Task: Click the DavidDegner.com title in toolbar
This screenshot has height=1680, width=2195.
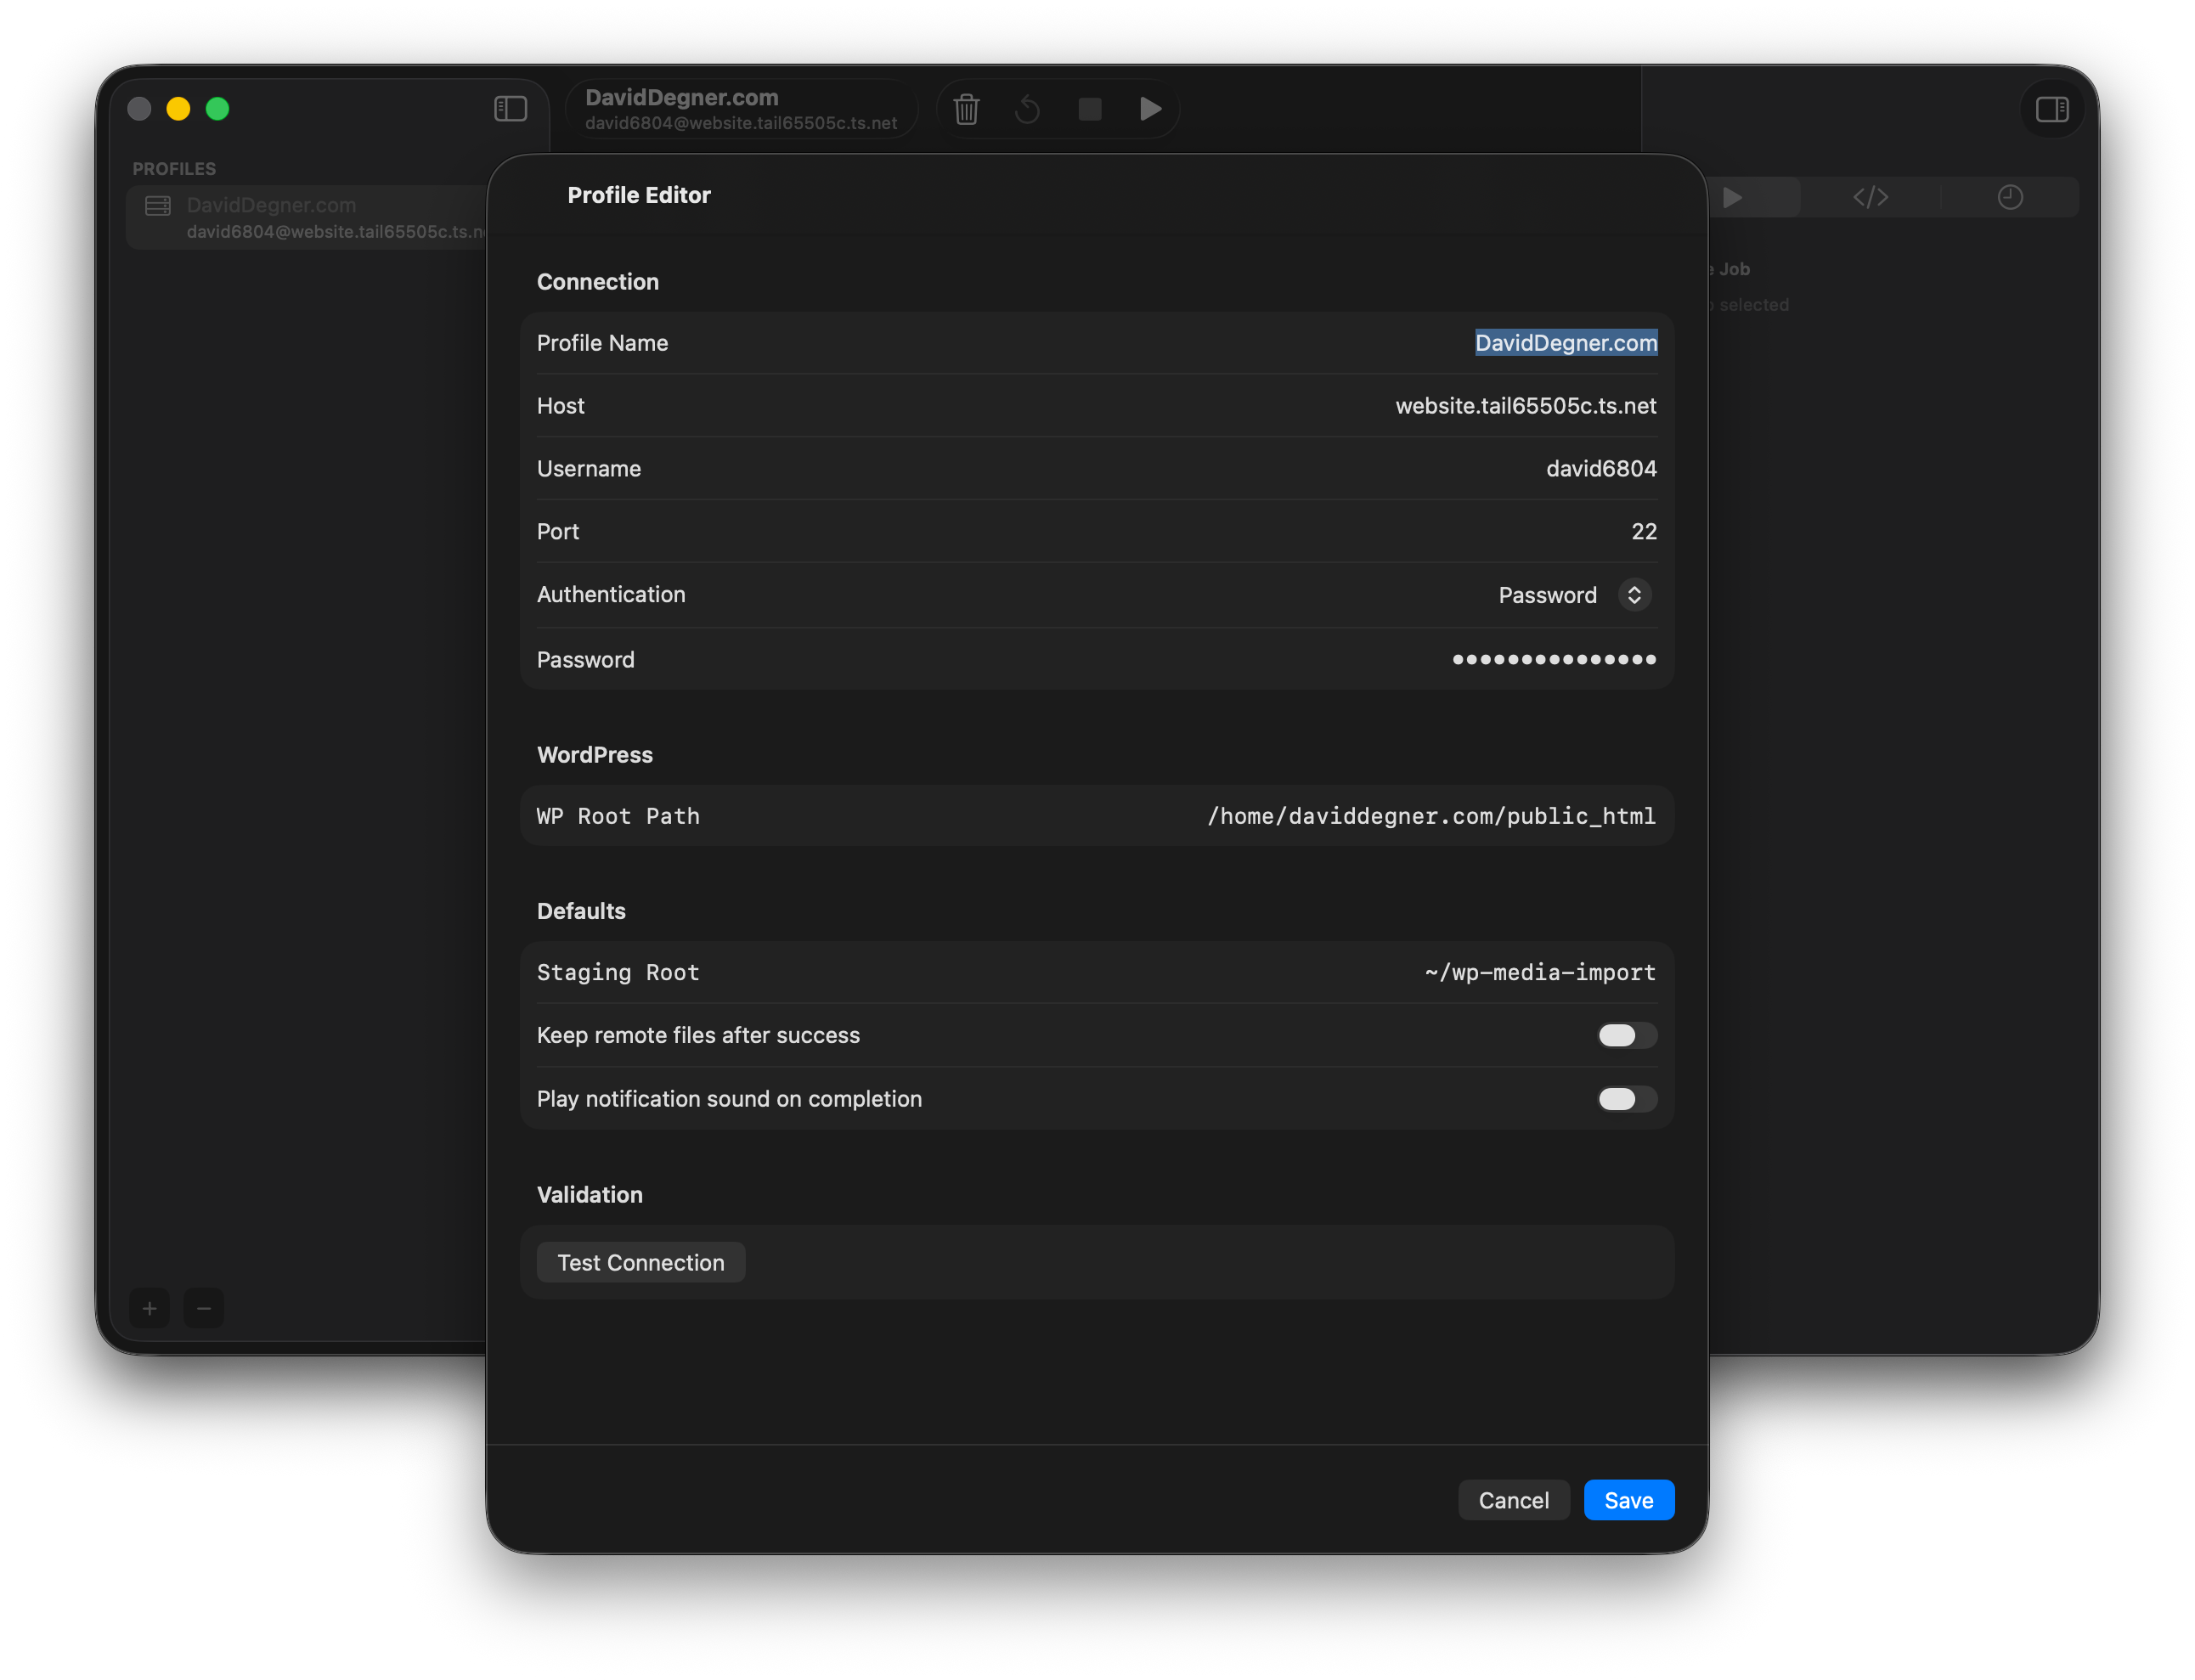Action: 681,97
